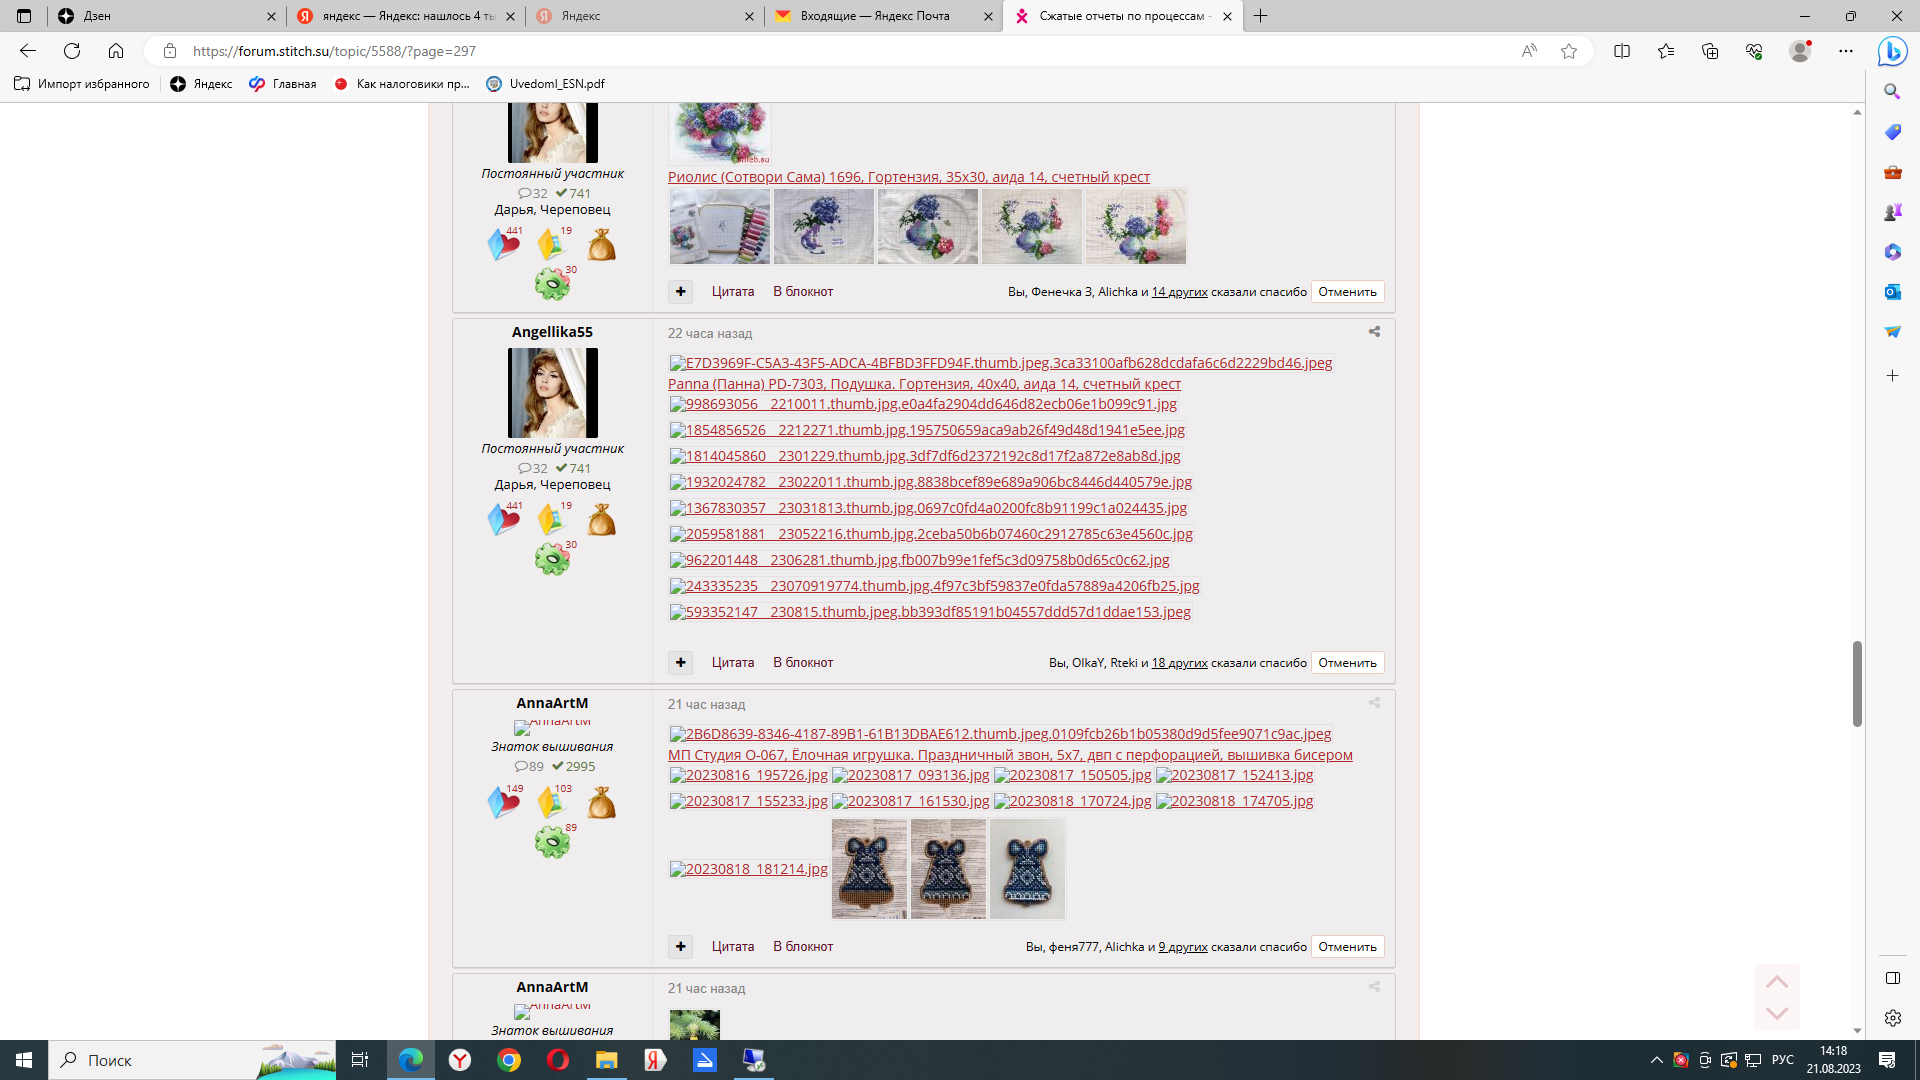Toggle split screen view in toolbar

tap(1622, 51)
